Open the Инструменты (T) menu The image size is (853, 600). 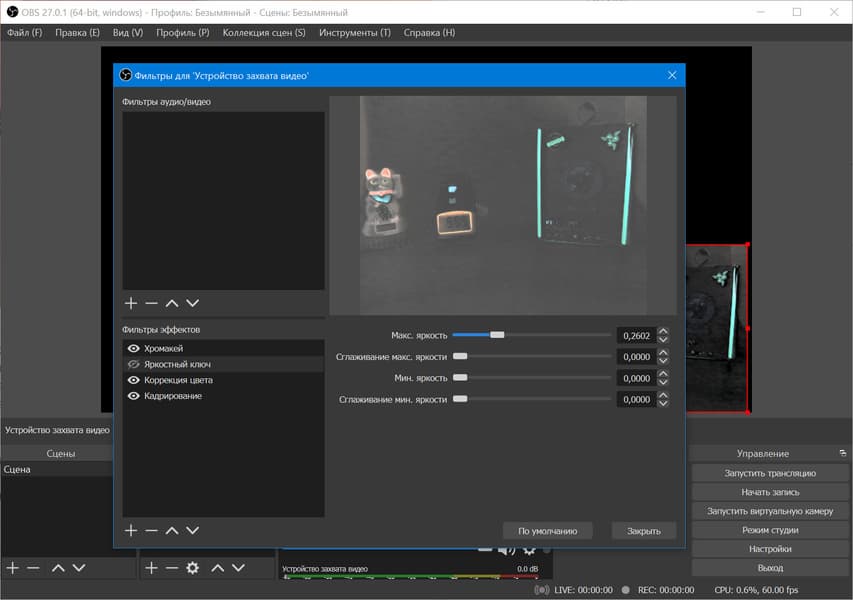(354, 33)
